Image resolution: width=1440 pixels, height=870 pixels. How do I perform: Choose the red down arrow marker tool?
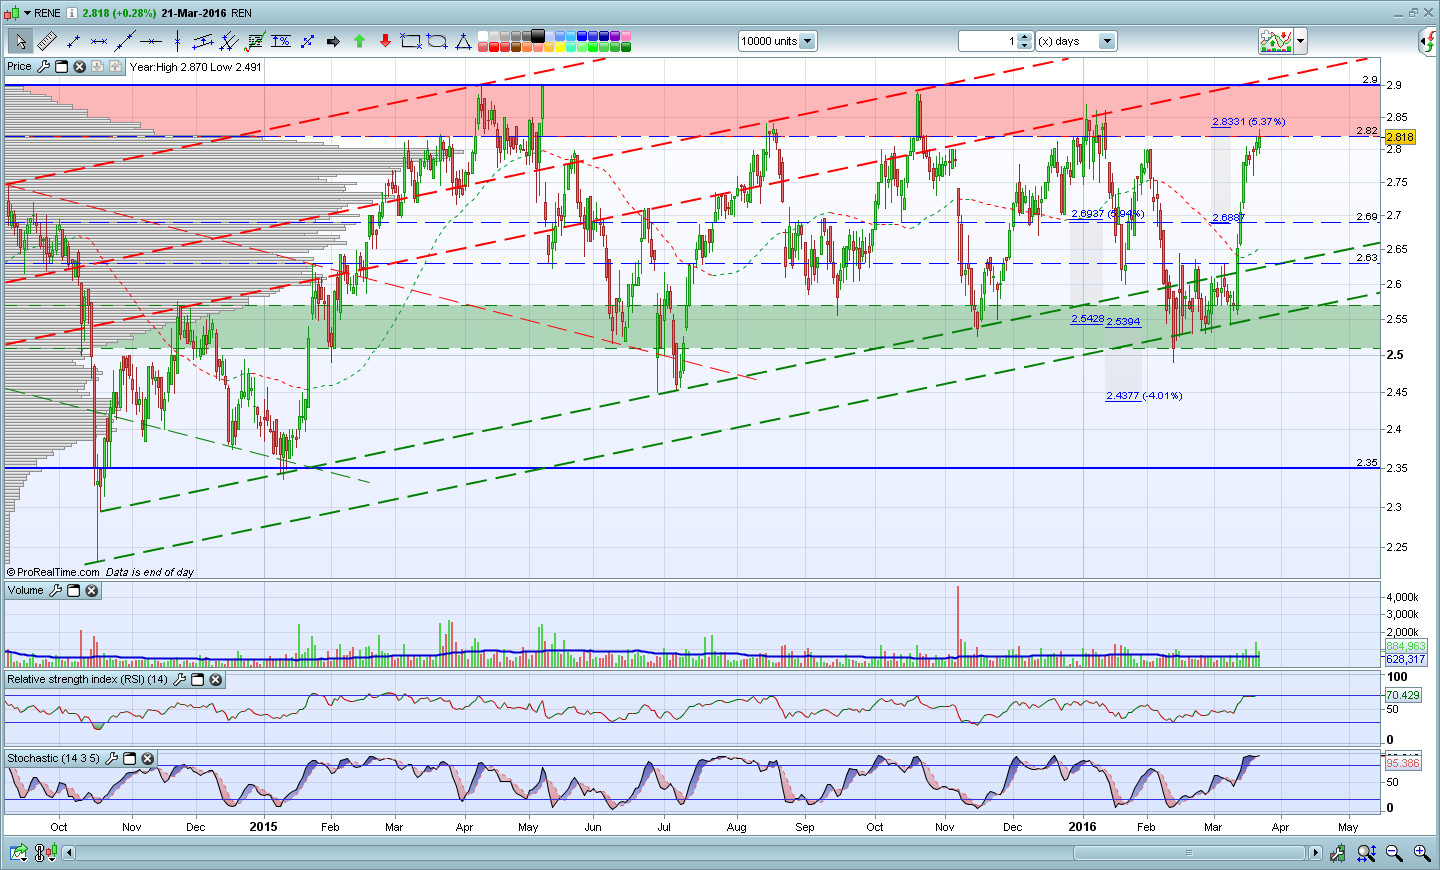click(x=385, y=41)
